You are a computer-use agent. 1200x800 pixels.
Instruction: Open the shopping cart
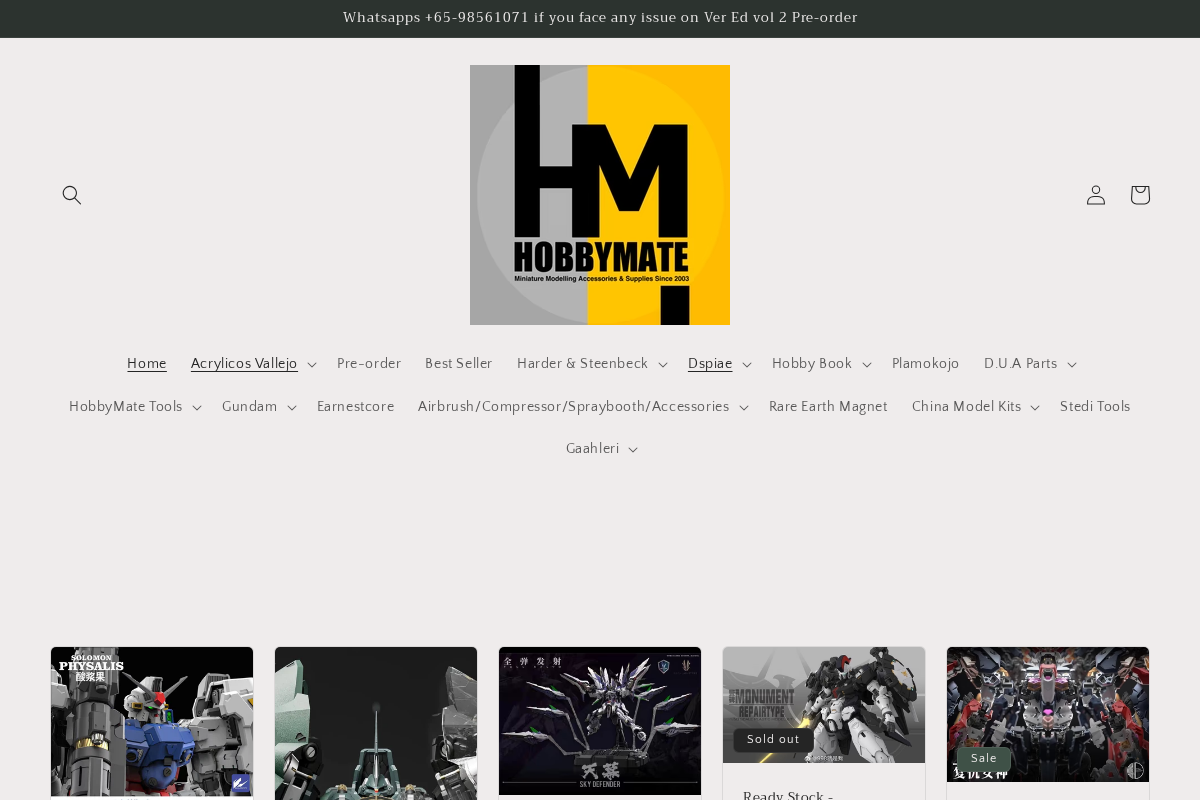[1140, 194]
